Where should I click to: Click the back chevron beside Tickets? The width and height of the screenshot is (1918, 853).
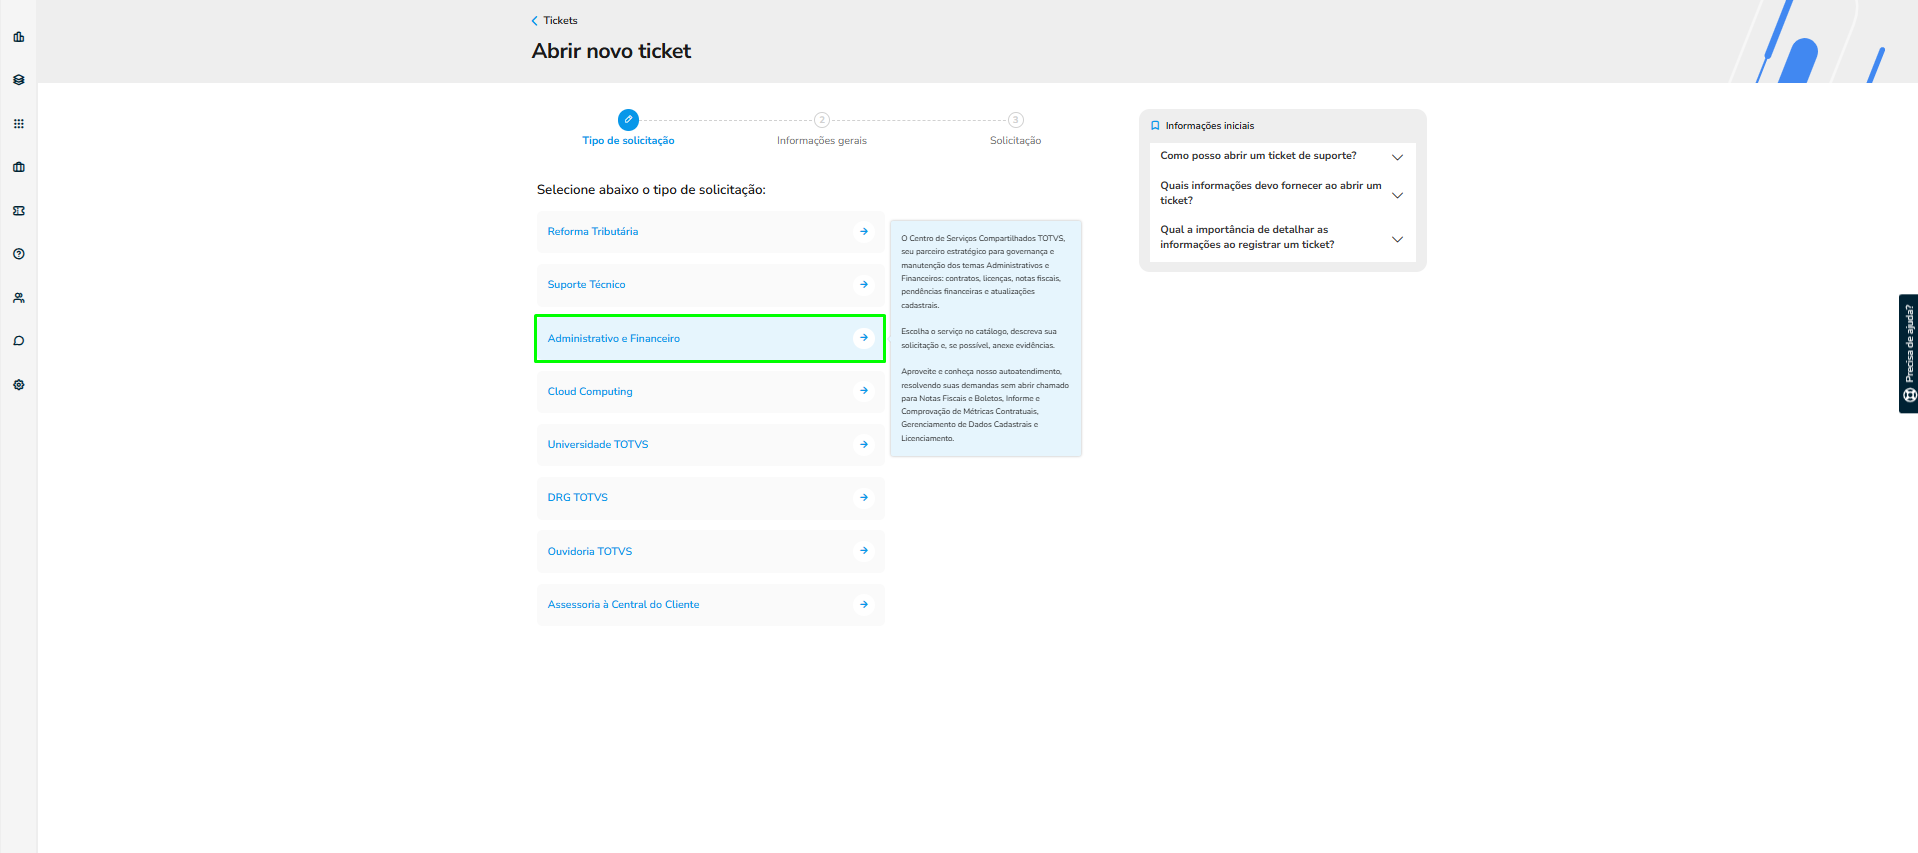click(x=535, y=21)
